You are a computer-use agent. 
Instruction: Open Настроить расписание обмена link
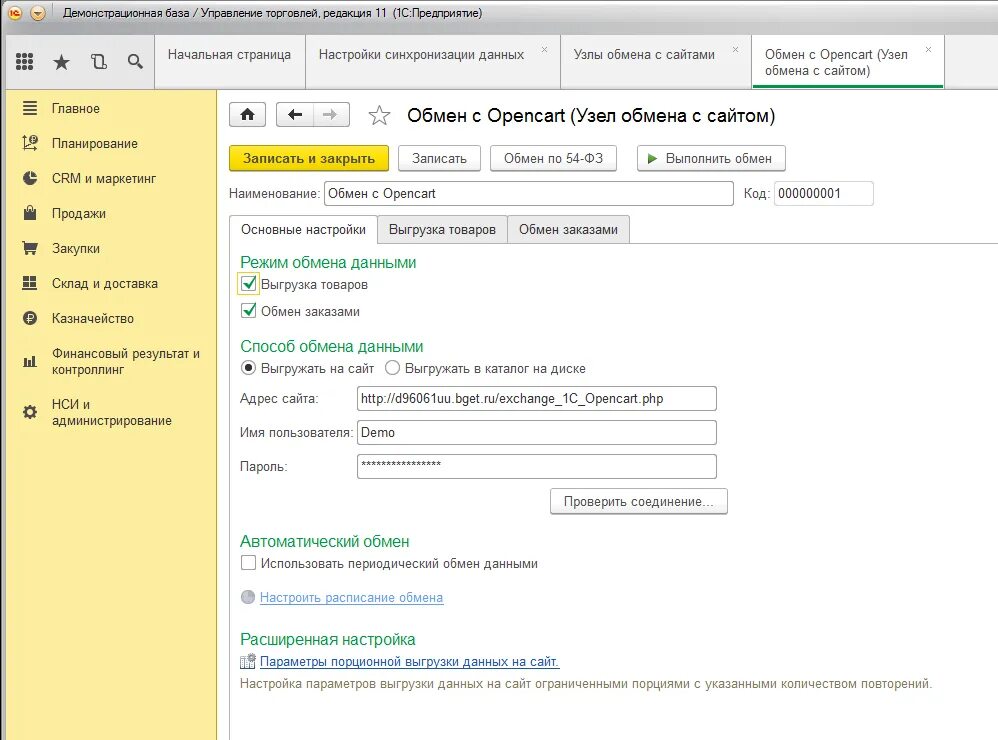[351, 597]
